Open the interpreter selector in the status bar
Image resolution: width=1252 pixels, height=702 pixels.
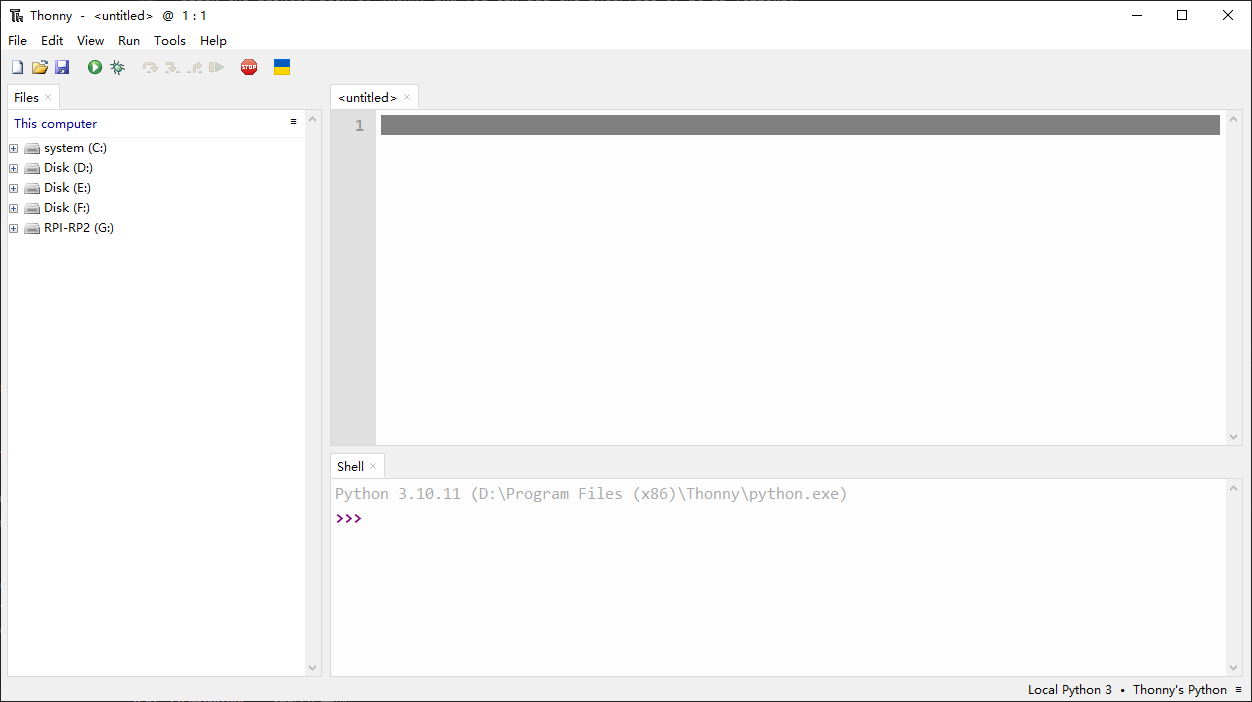point(1134,690)
